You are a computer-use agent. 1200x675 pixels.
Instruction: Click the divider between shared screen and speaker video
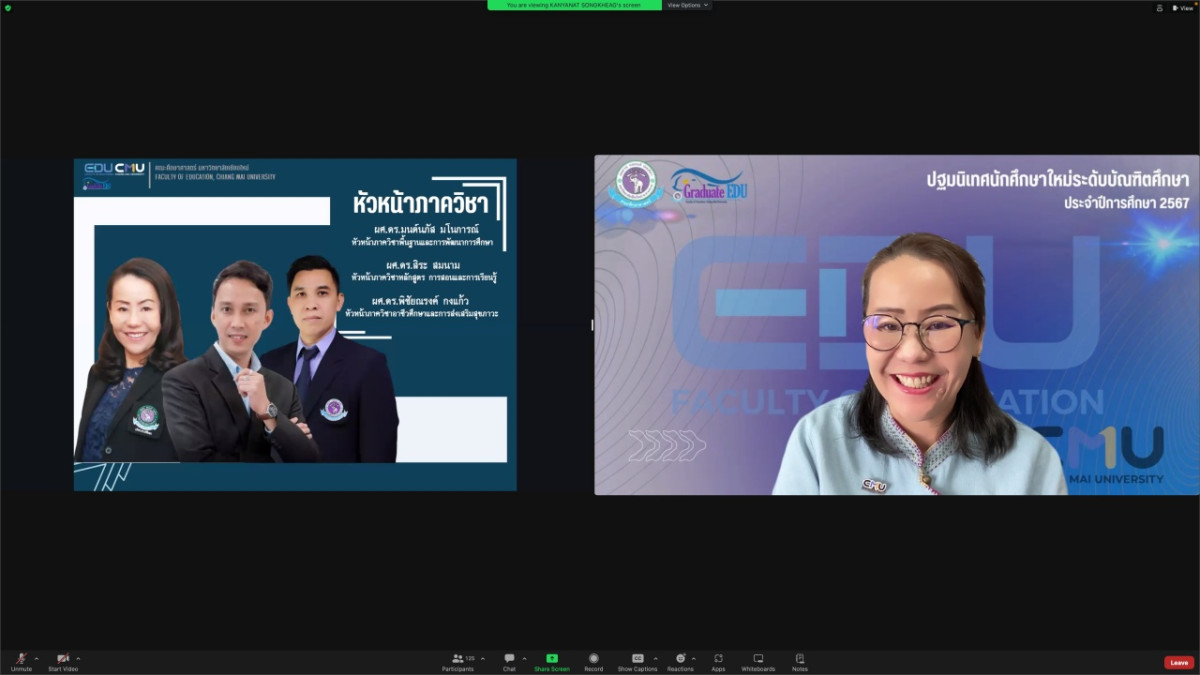[x=592, y=325]
